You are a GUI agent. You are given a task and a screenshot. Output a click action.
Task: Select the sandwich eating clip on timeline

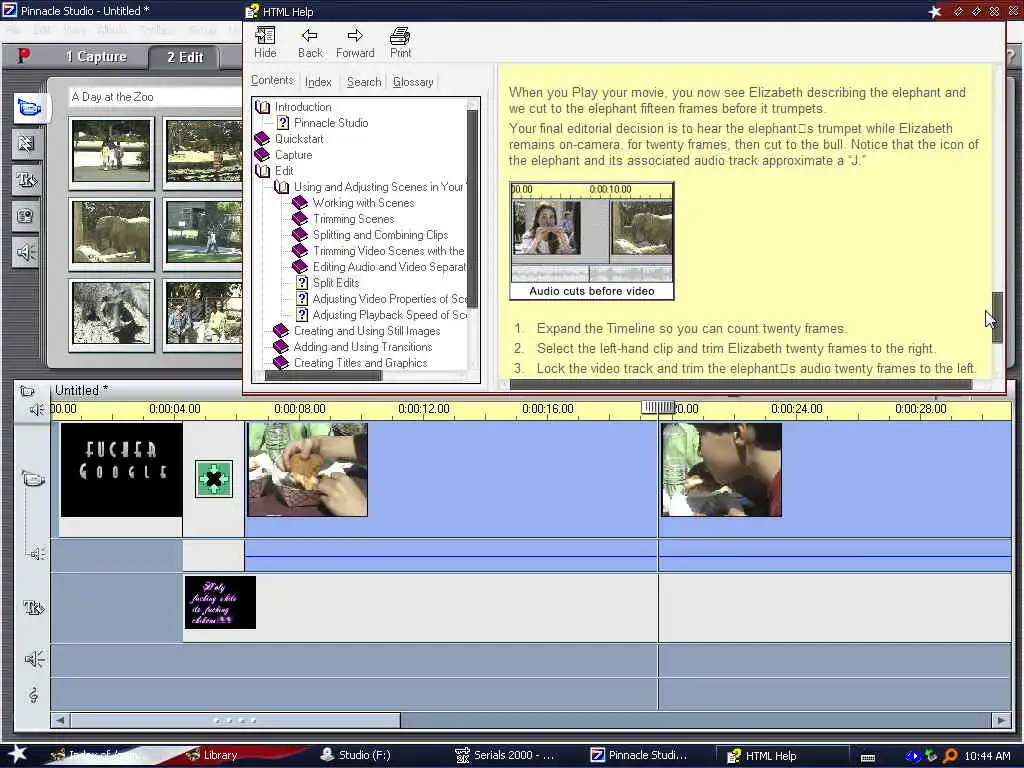coord(307,470)
